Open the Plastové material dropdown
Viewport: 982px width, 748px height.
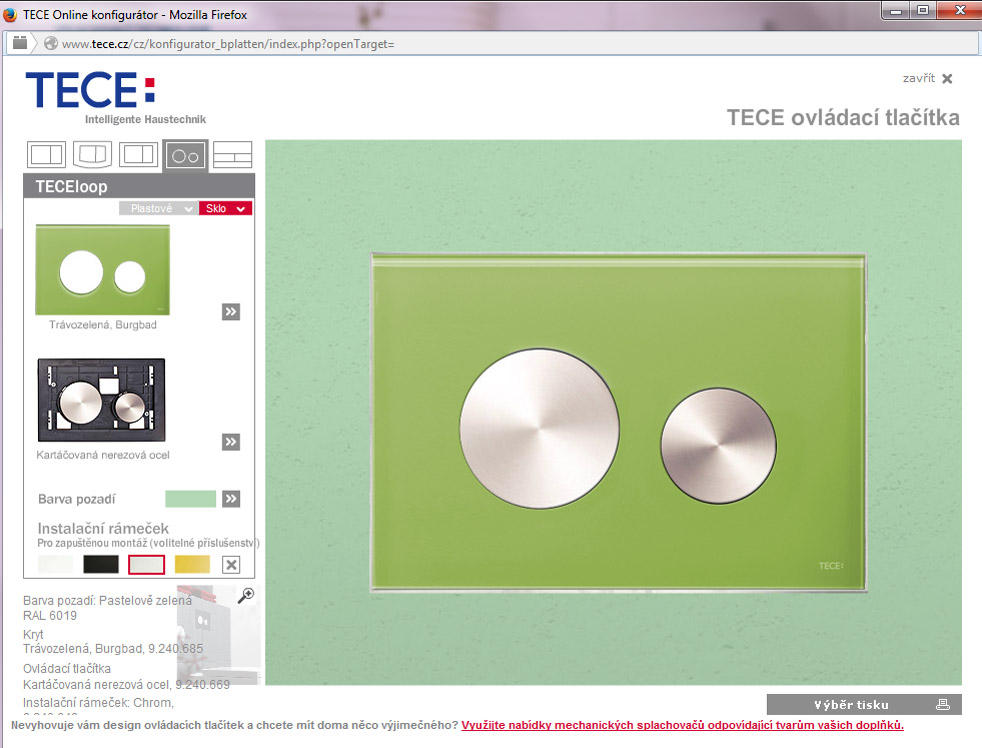pyautogui.click(x=157, y=208)
